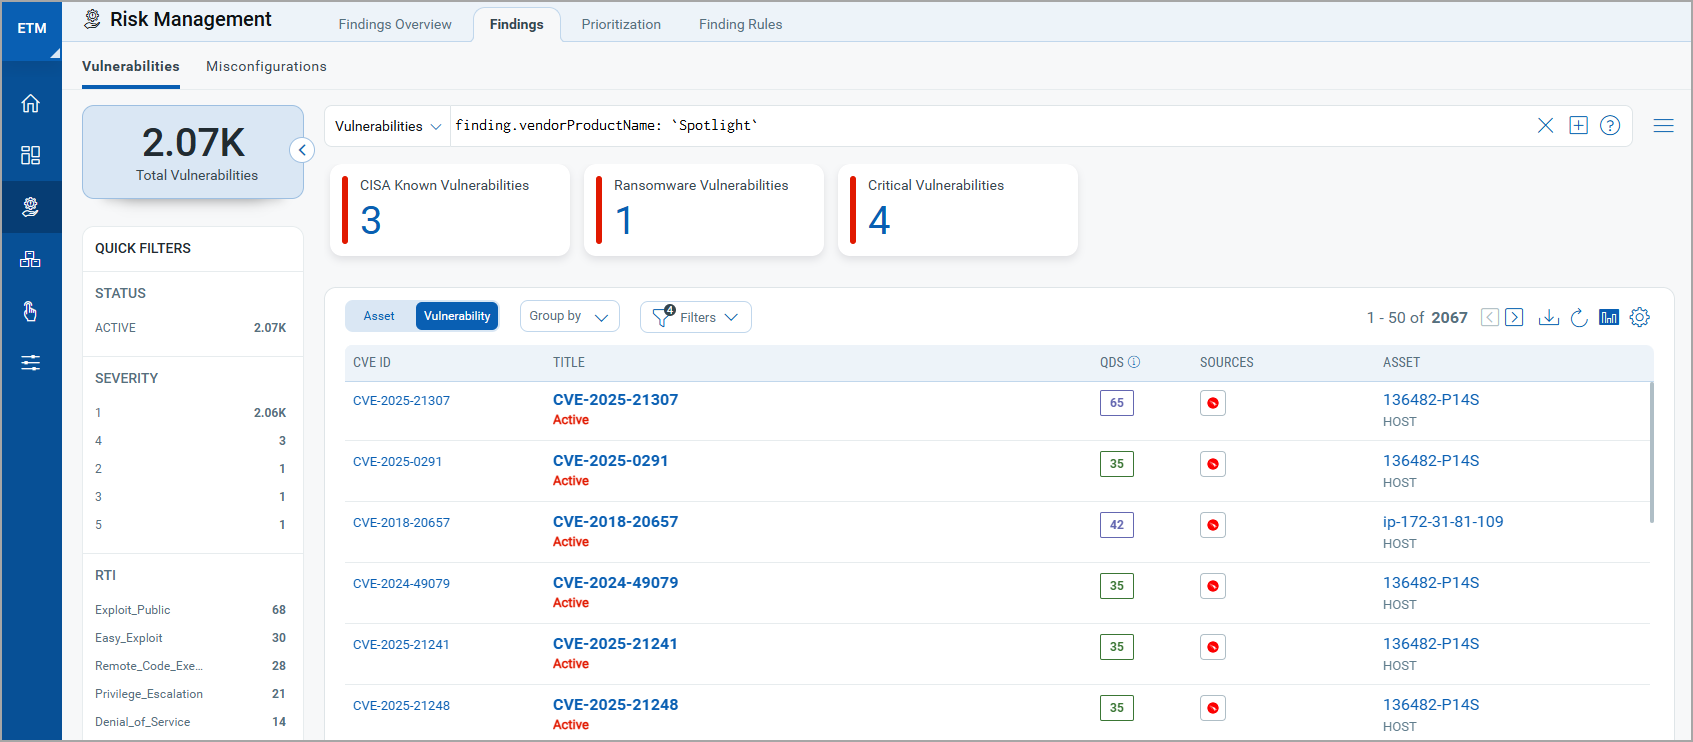Screen dimensions: 1693x742
Task: Open the hamburger menu beside search bar
Action: coord(1663,125)
